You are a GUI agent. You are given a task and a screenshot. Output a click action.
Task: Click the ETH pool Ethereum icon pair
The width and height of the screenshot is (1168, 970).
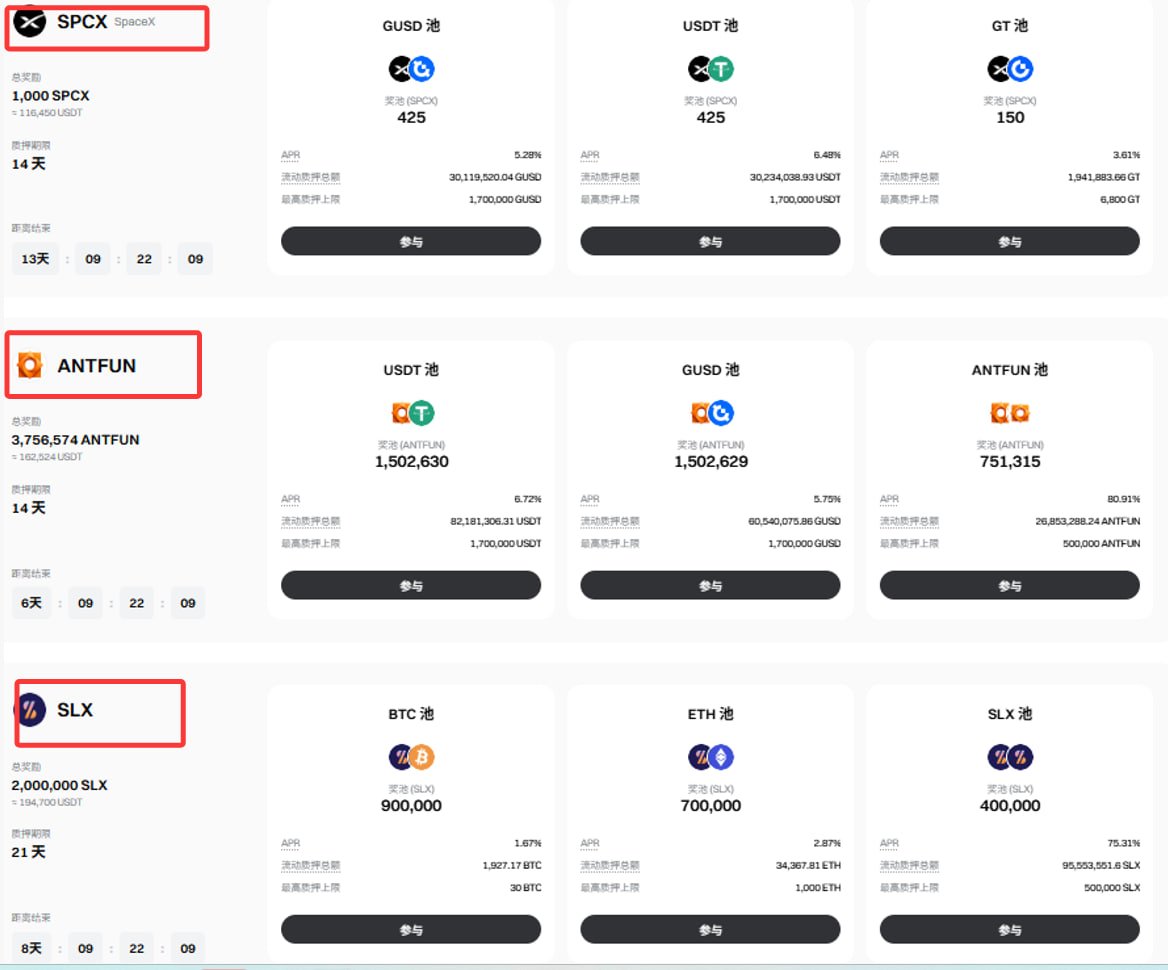[x=711, y=757]
